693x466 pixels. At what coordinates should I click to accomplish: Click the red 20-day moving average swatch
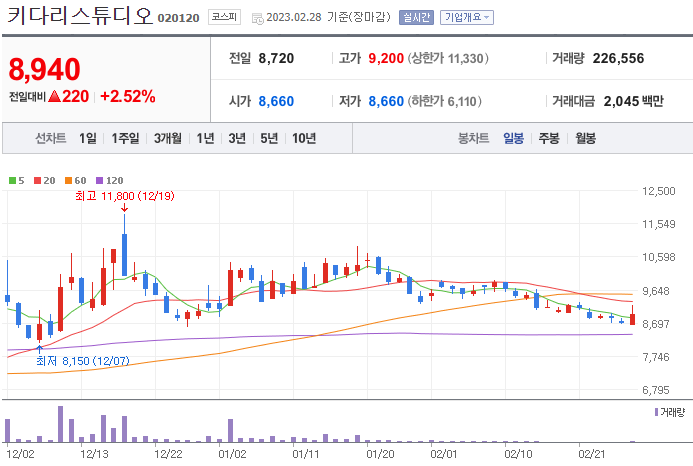(x=38, y=180)
